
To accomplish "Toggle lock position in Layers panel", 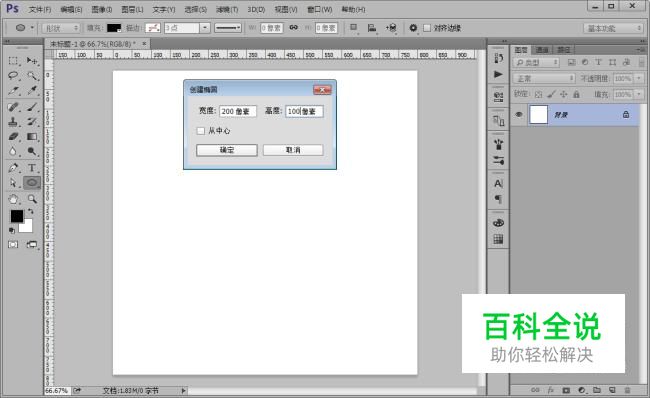I will [563, 95].
